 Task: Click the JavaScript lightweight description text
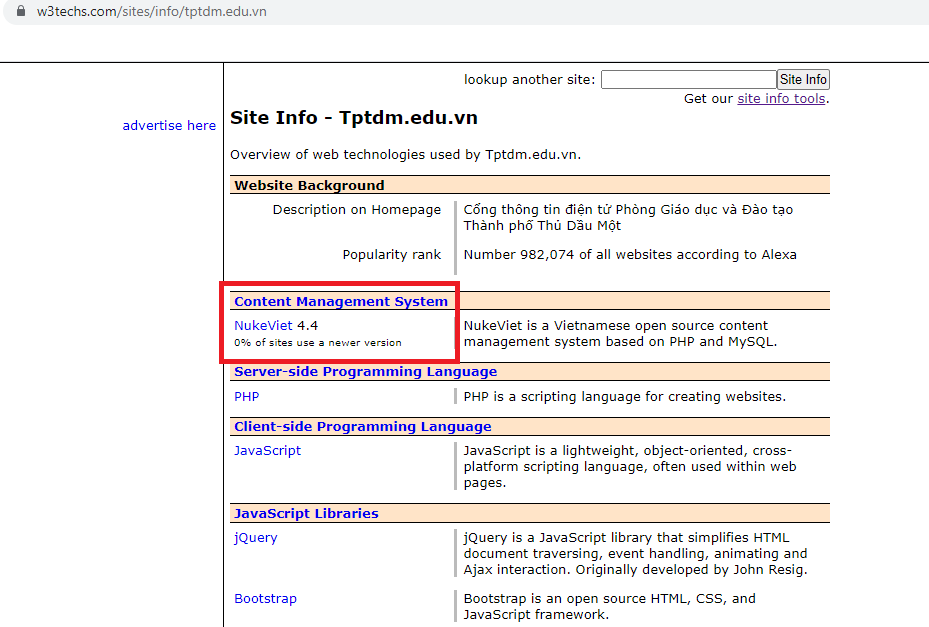(630, 466)
